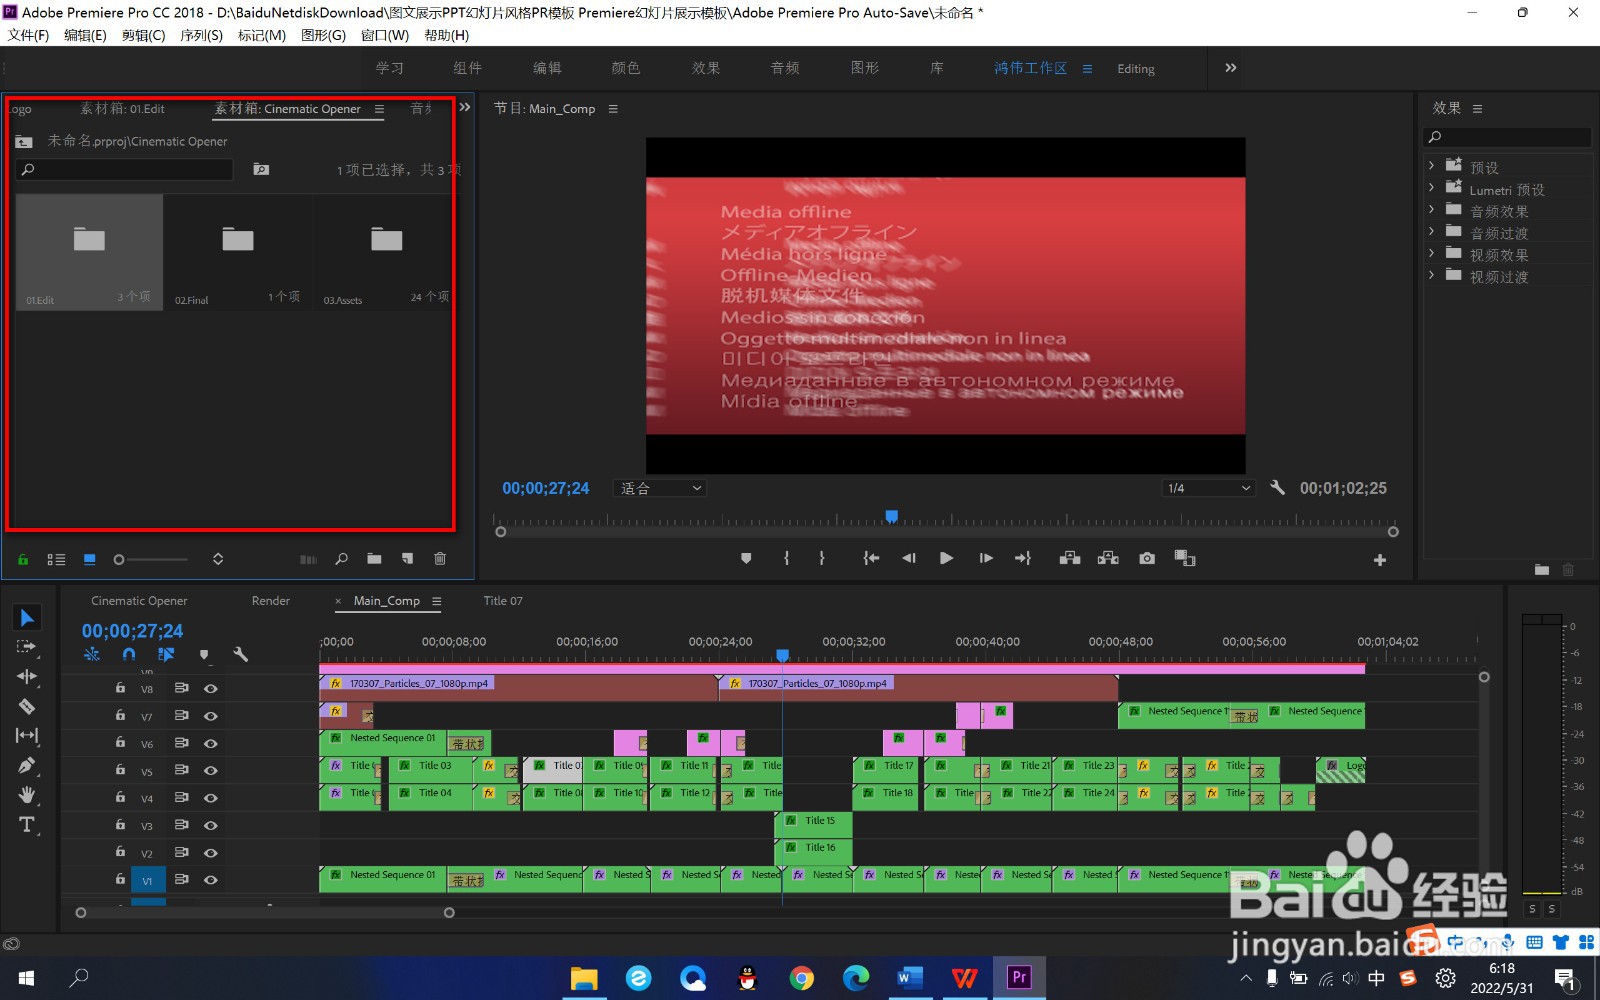
Task: Switch project panel to list view
Action: pos(56,560)
